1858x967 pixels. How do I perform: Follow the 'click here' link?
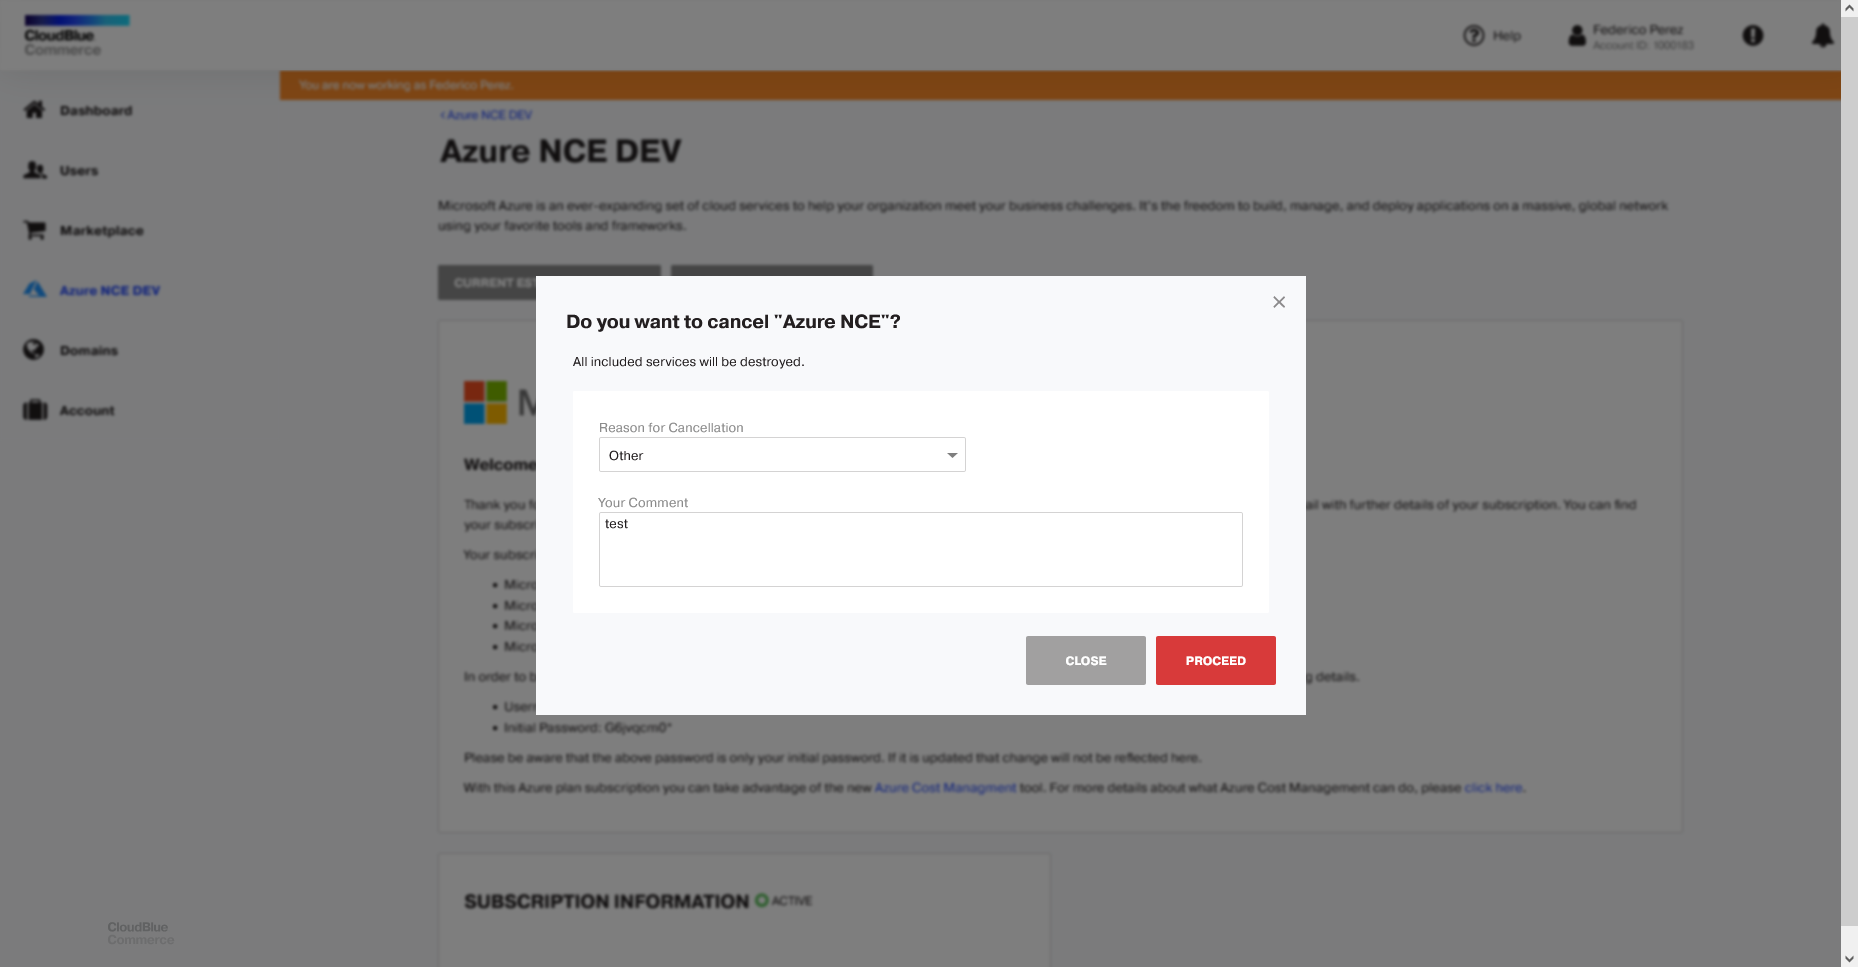[1493, 788]
